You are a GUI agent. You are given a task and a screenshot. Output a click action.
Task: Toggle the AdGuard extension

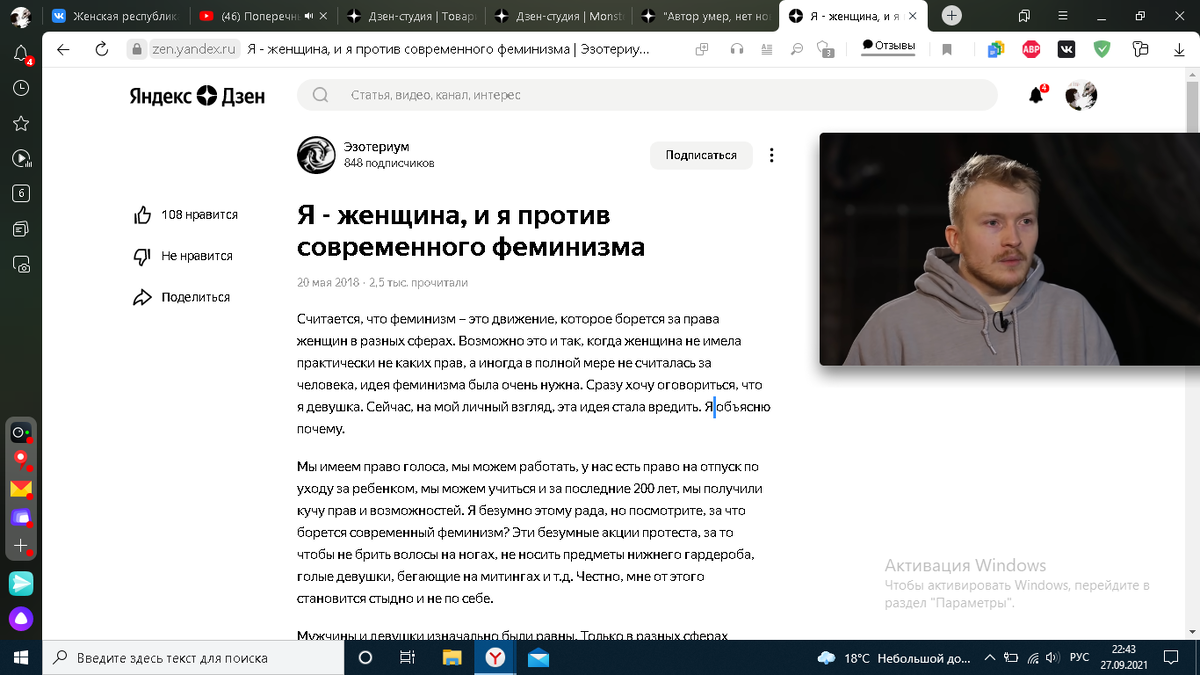[1101, 48]
